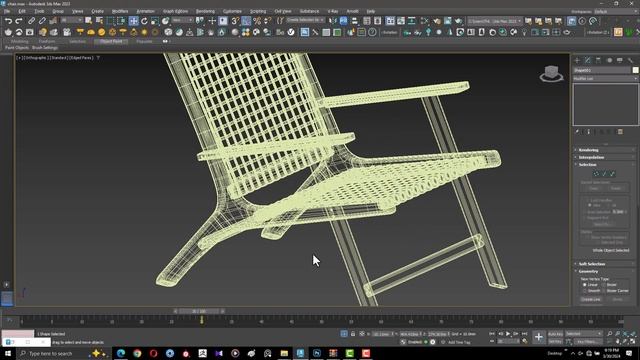Choose the Select and Scale tool

tap(155, 20)
